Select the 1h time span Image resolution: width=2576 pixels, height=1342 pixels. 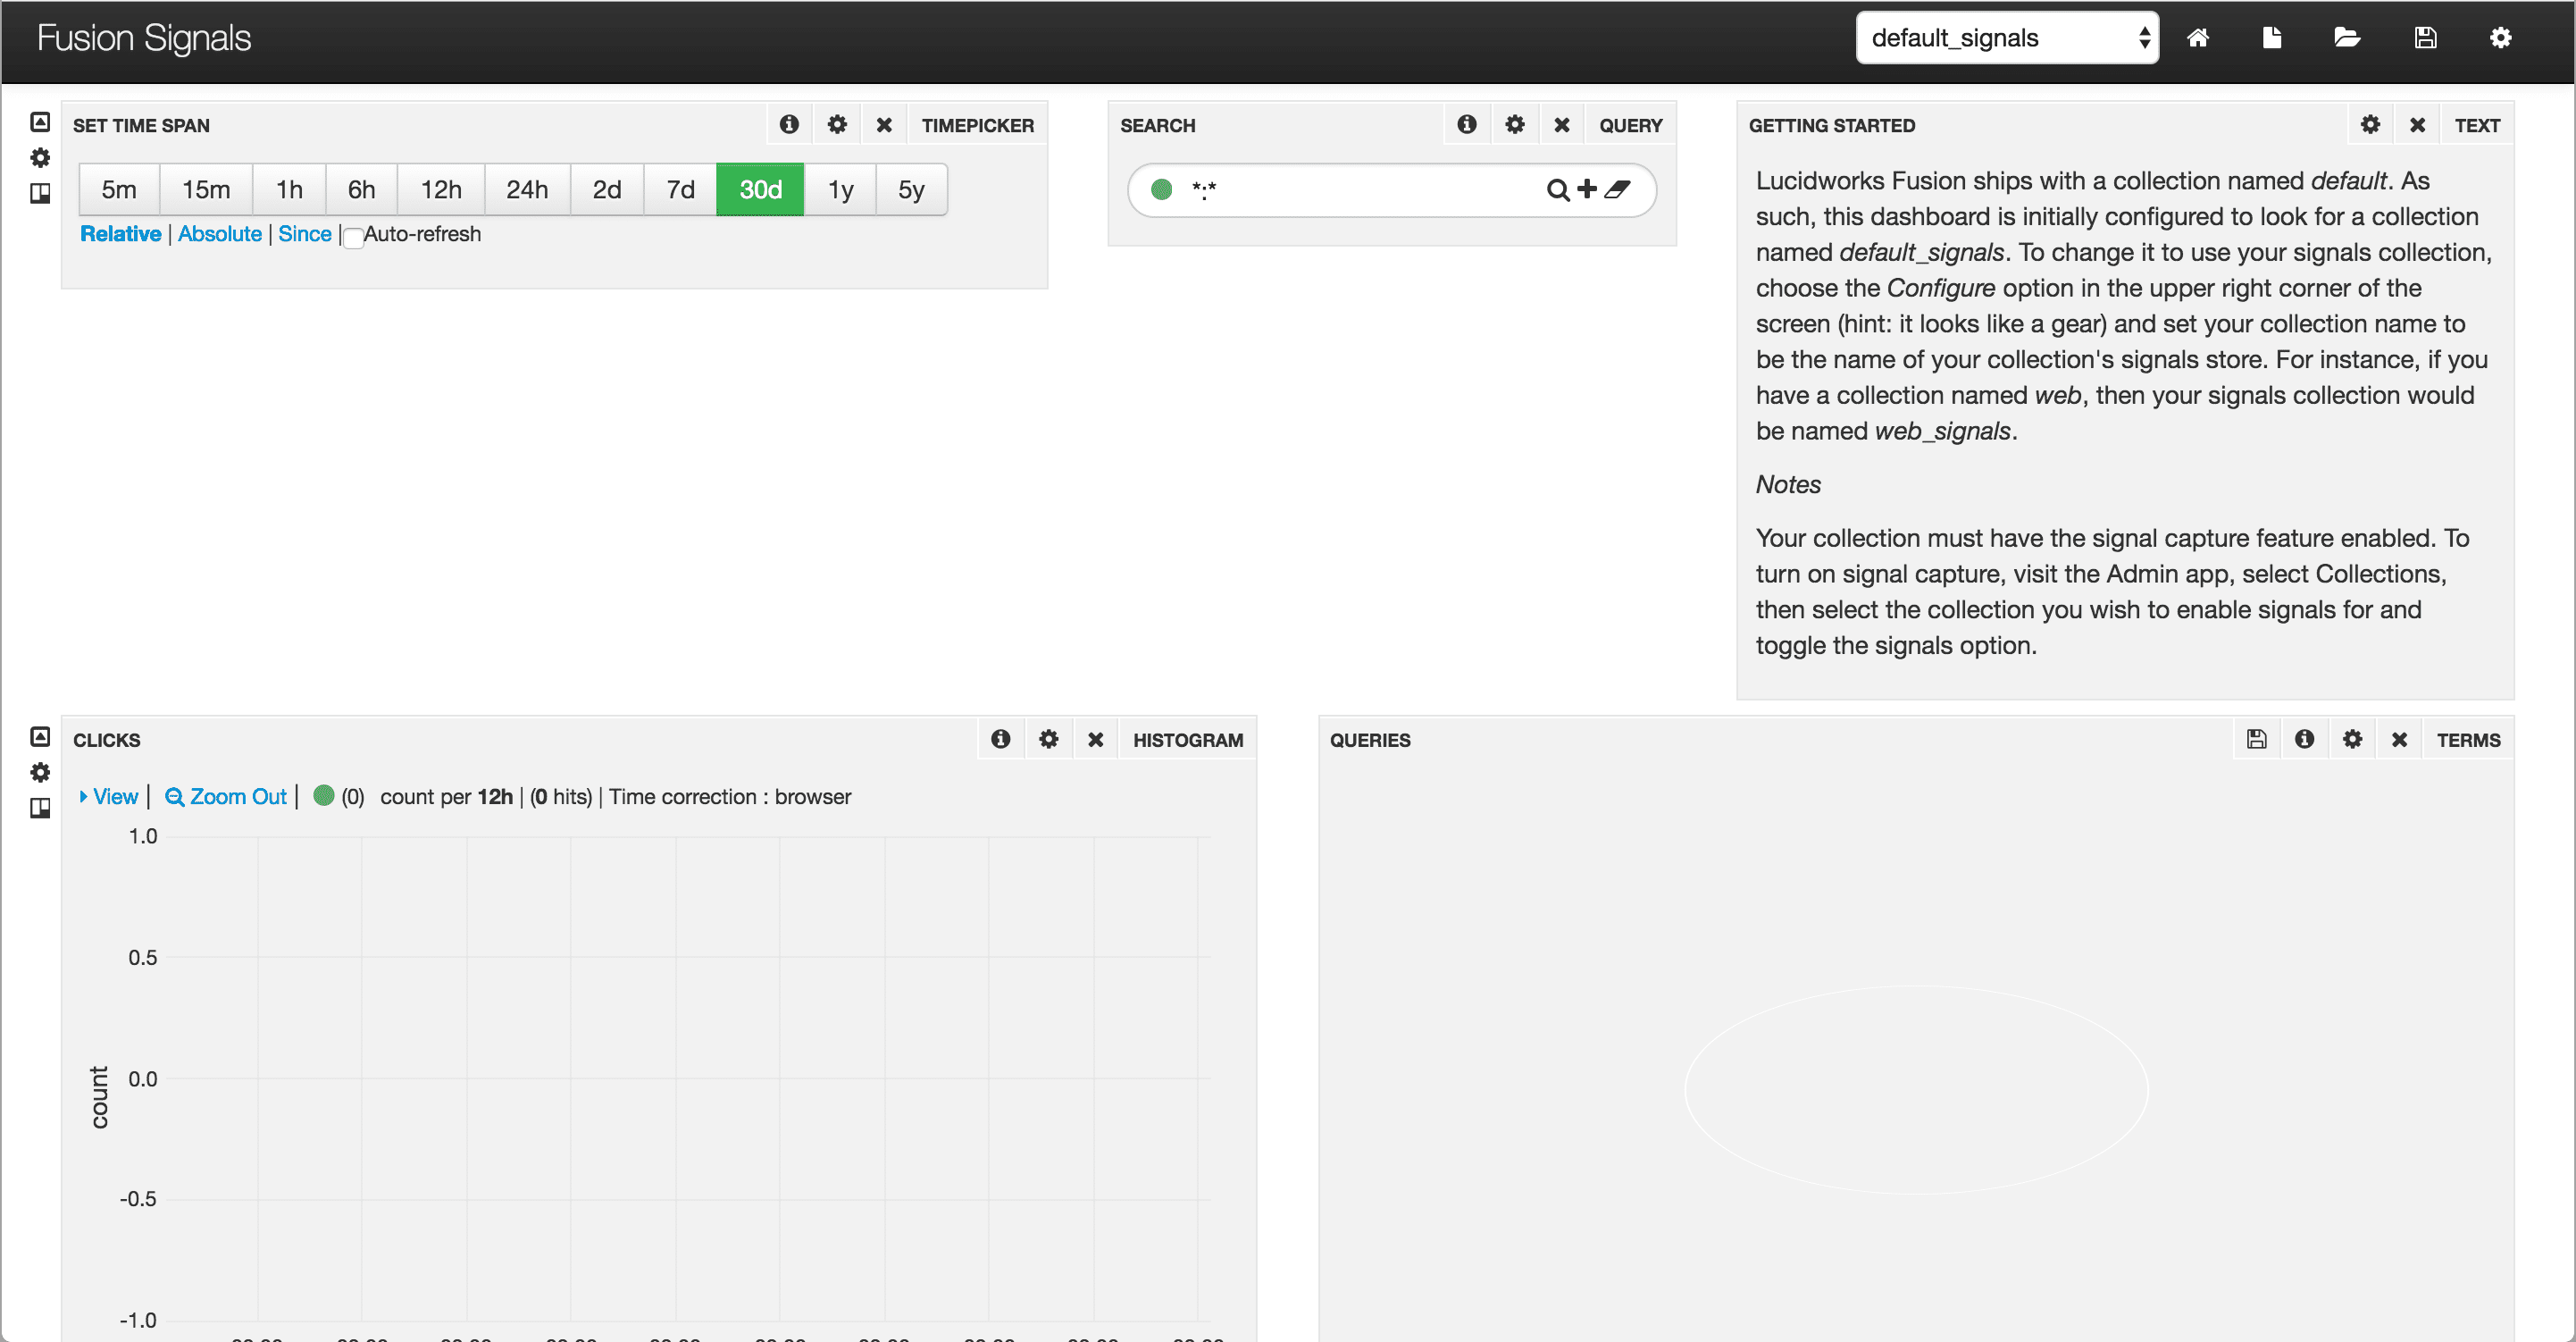click(289, 189)
